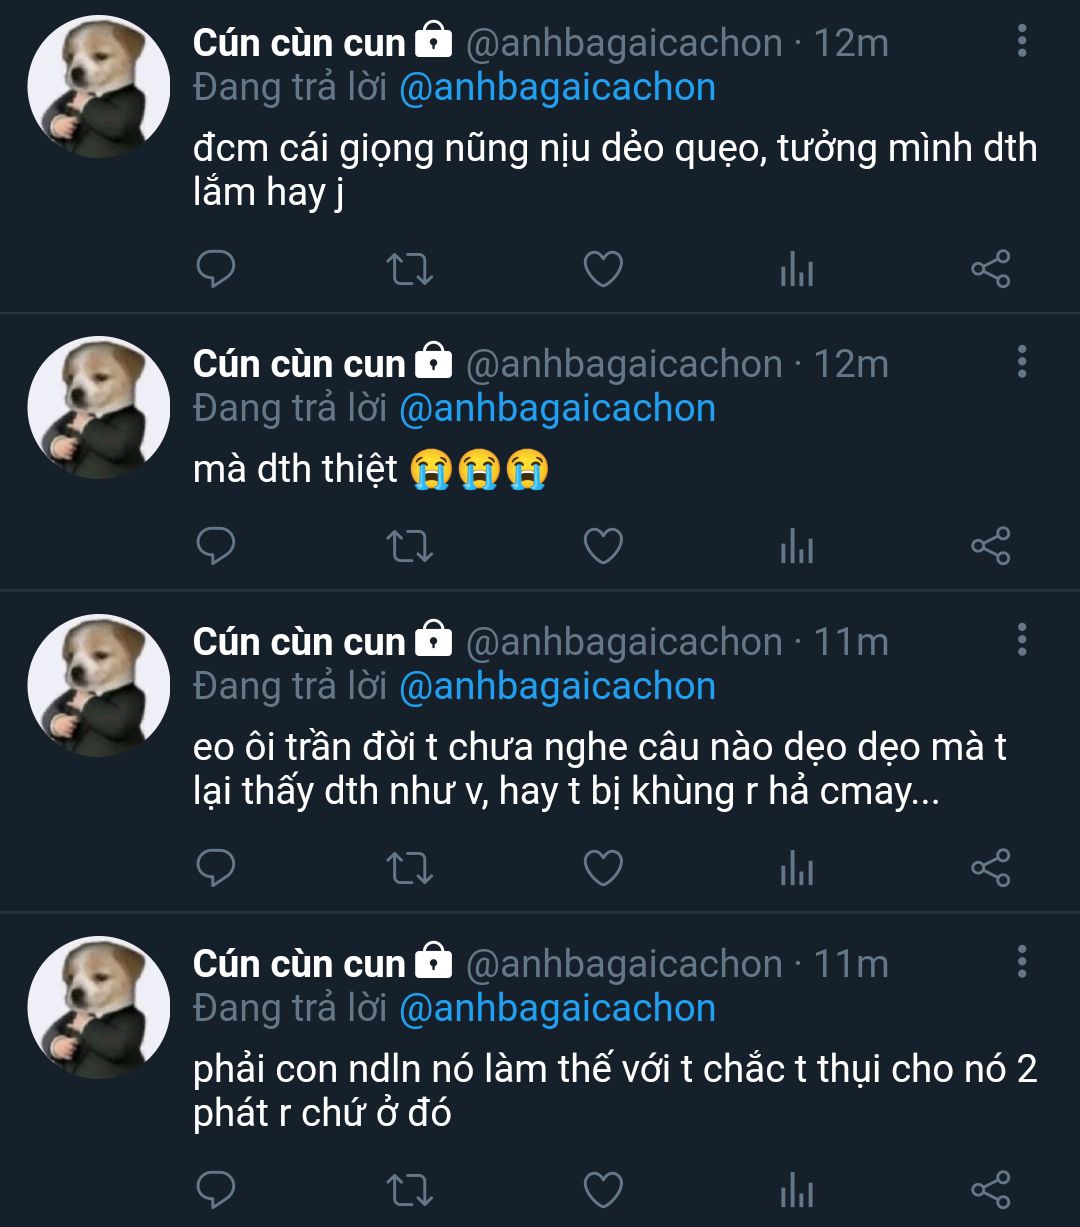View analytics for "mà dth thiệt" tweet
The height and width of the screenshot is (1227, 1080).
796,547
